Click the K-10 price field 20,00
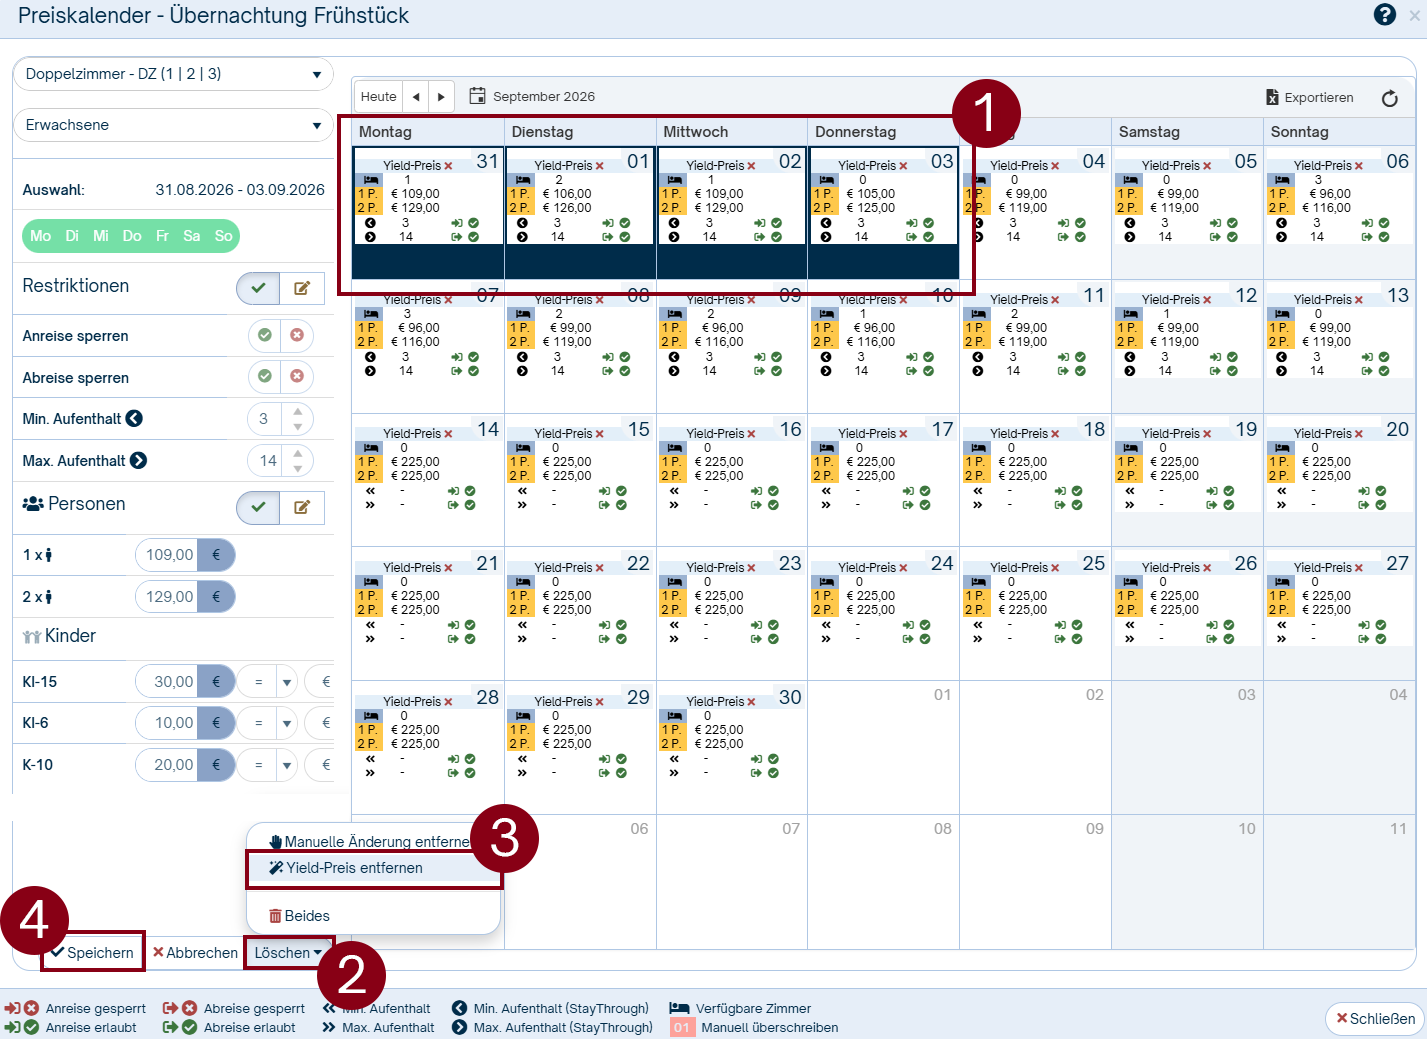 point(166,765)
